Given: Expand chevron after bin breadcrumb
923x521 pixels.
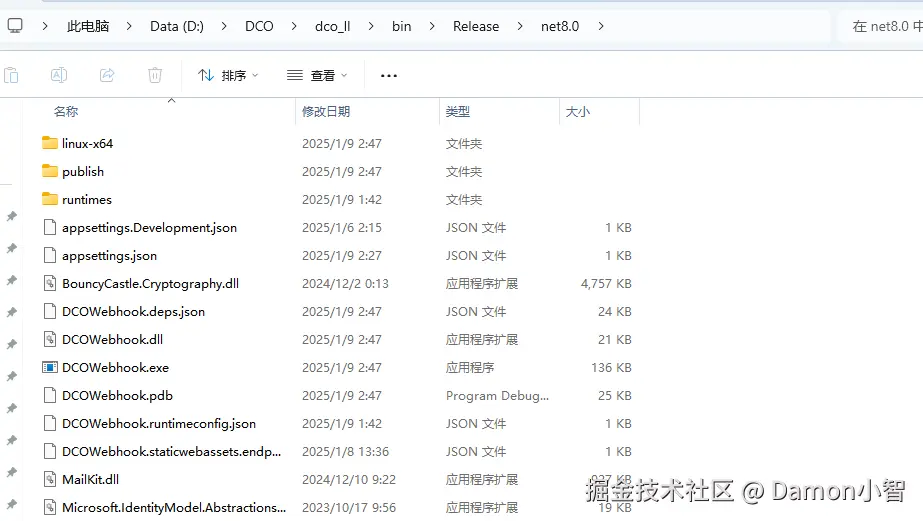Looking at the screenshot, I should pos(432,26).
